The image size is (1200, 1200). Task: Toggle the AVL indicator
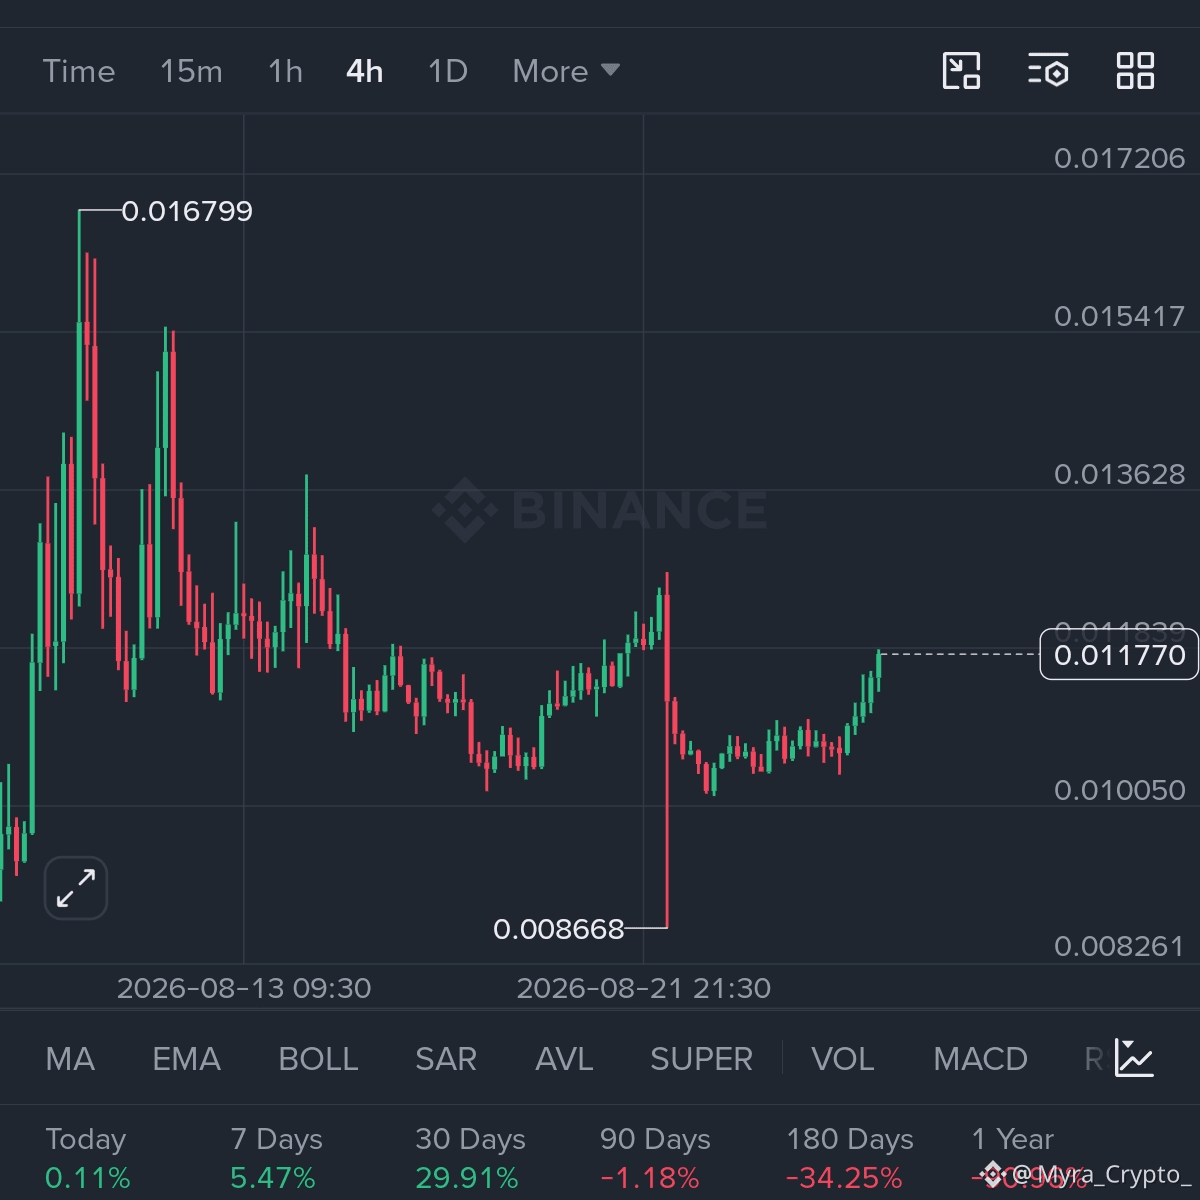pyautogui.click(x=564, y=1059)
